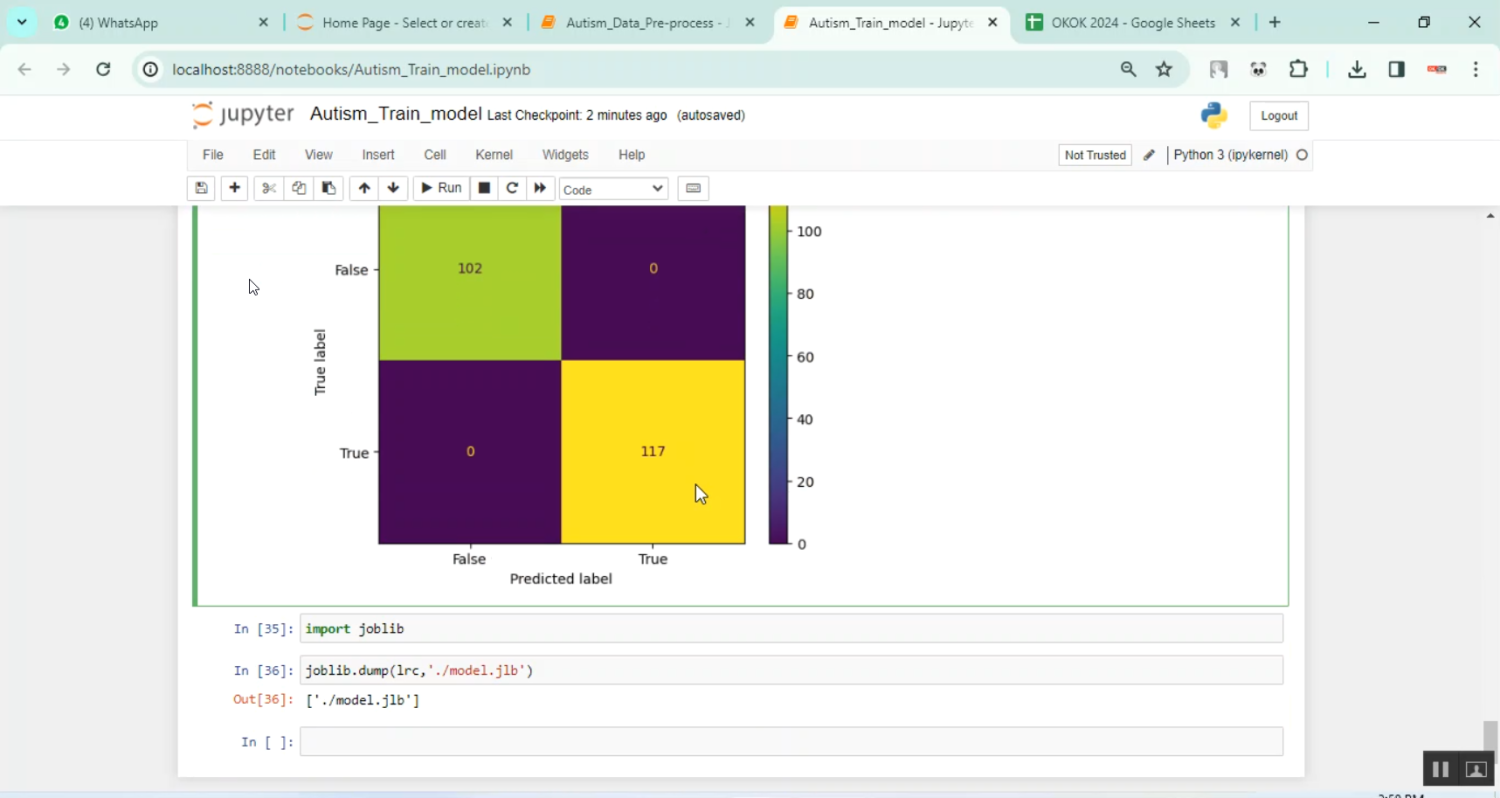Click the empty code cell input
The height and width of the screenshot is (798, 1500).
point(790,742)
